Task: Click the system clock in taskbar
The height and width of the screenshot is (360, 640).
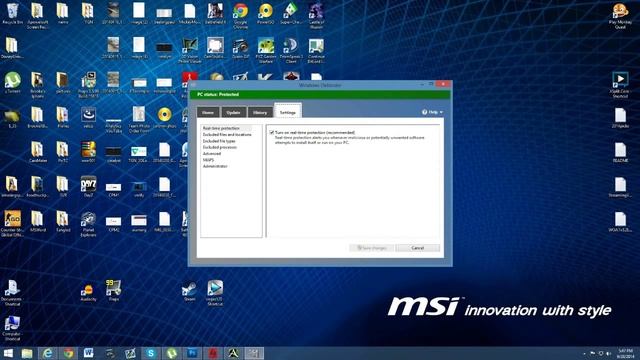Action: 625,353
